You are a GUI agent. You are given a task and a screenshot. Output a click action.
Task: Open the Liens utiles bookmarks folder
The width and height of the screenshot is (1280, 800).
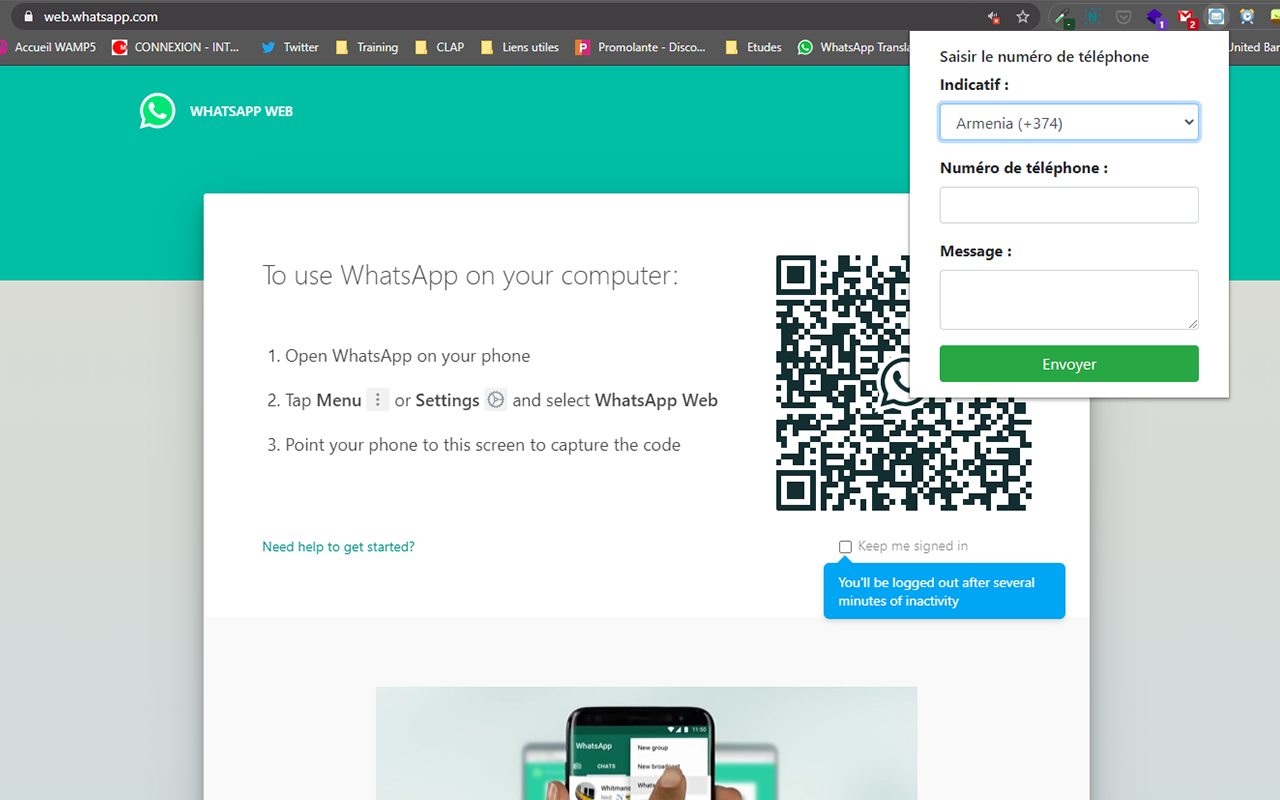(x=520, y=47)
